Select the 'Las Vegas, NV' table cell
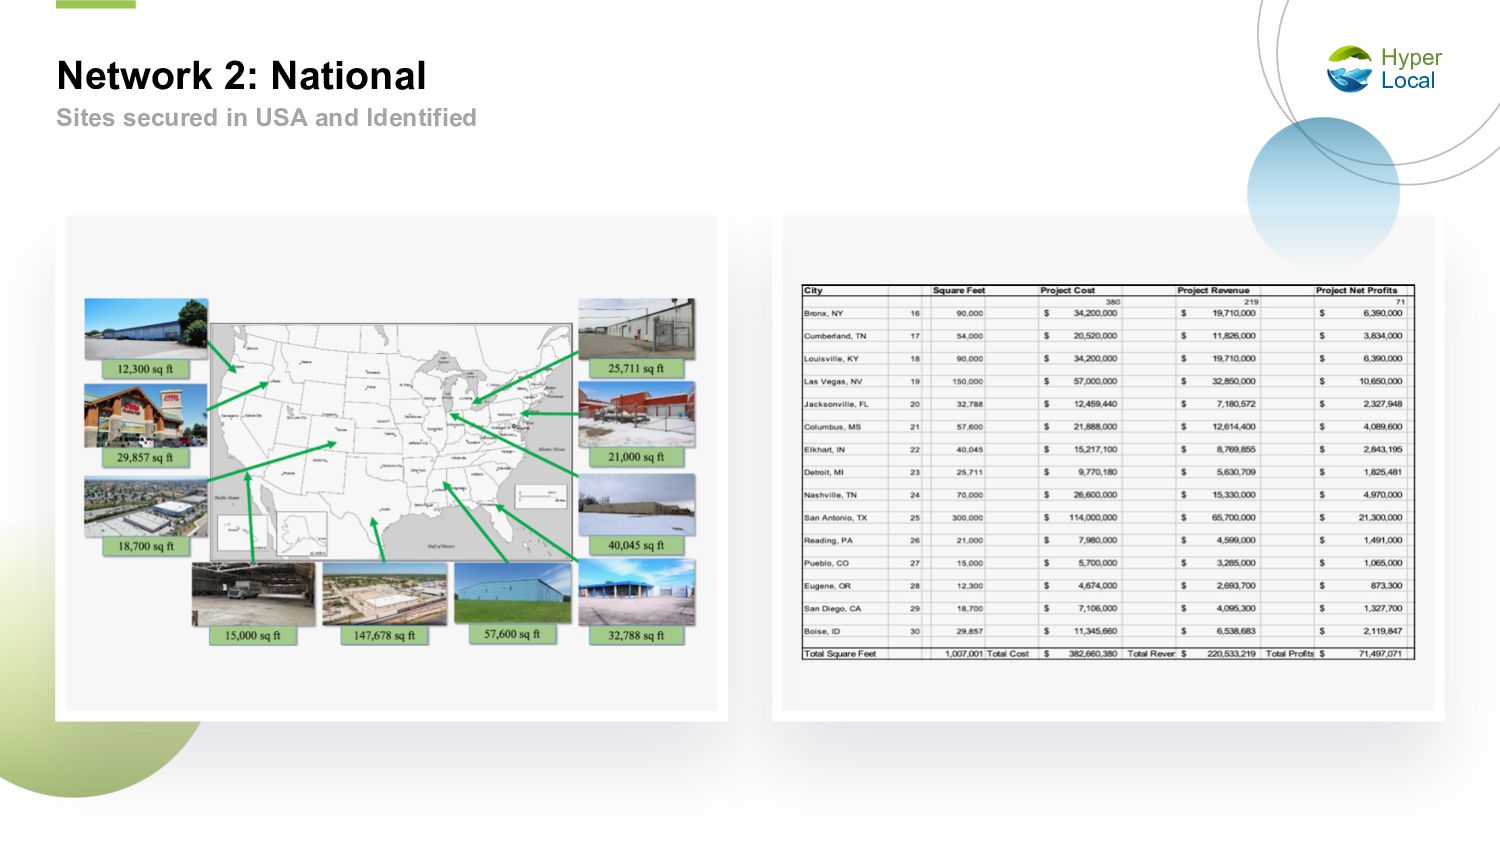 (833, 381)
